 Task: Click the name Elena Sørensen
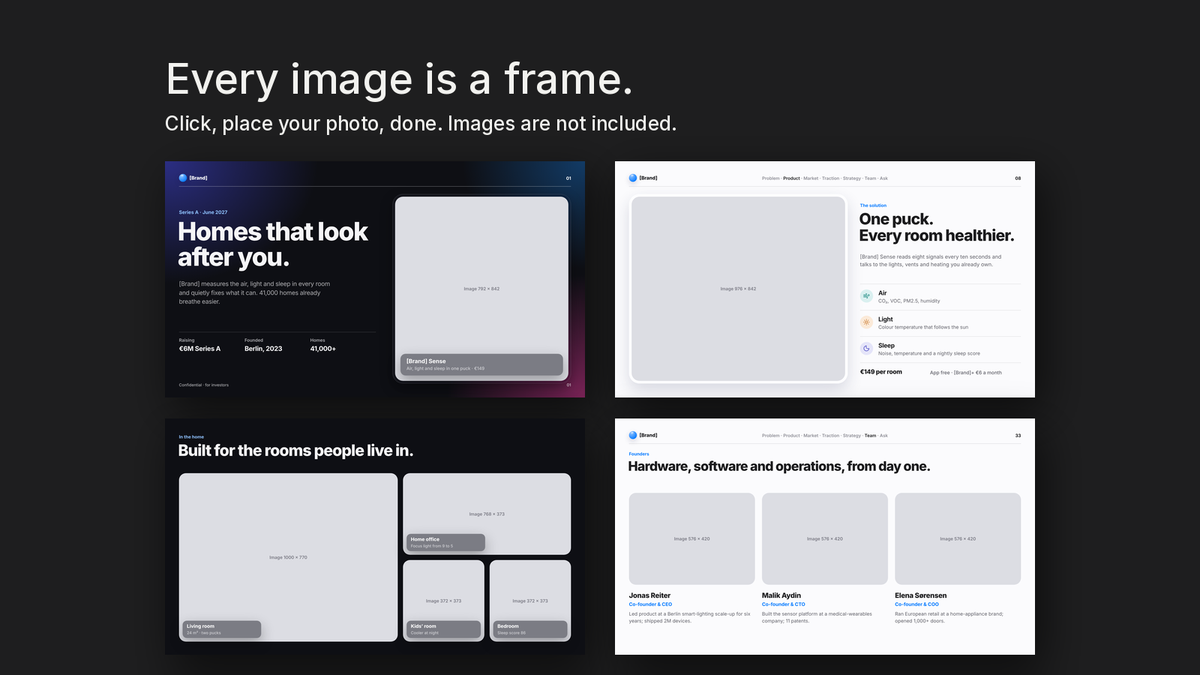pyautogui.click(x=923, y=596)
